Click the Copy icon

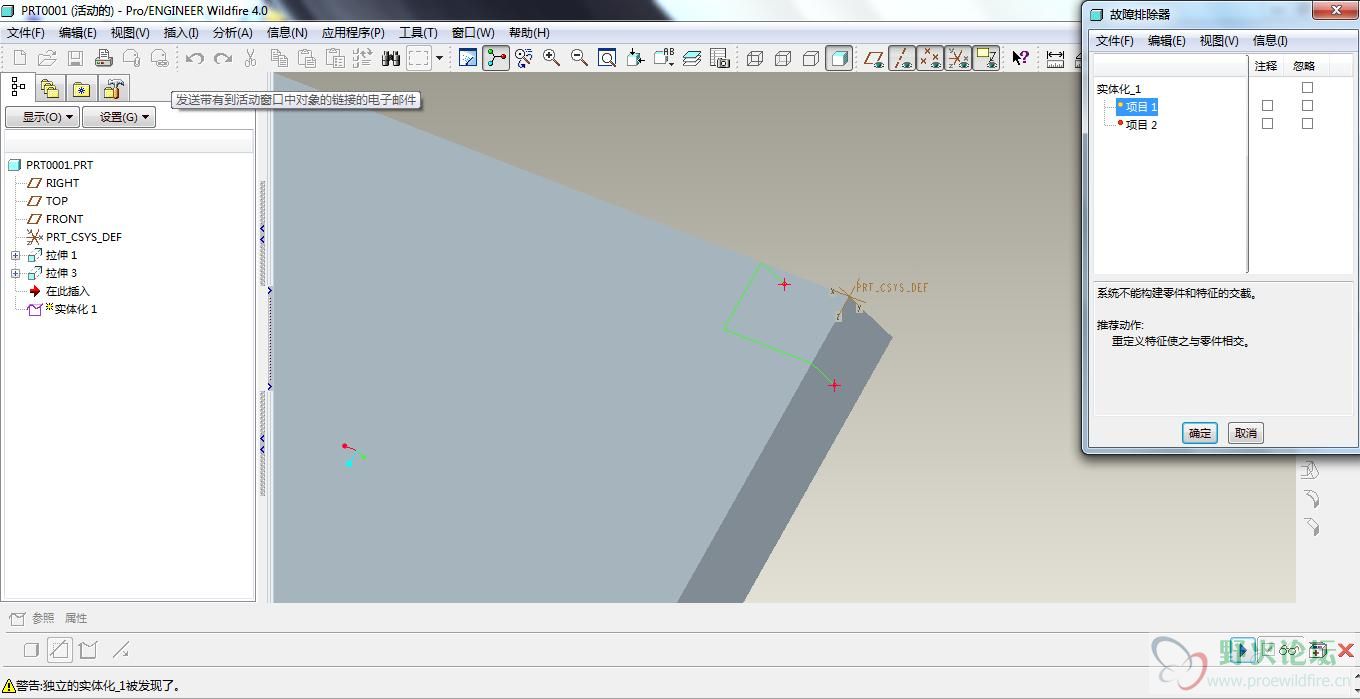pyautogui.click(x=279, y=59)
